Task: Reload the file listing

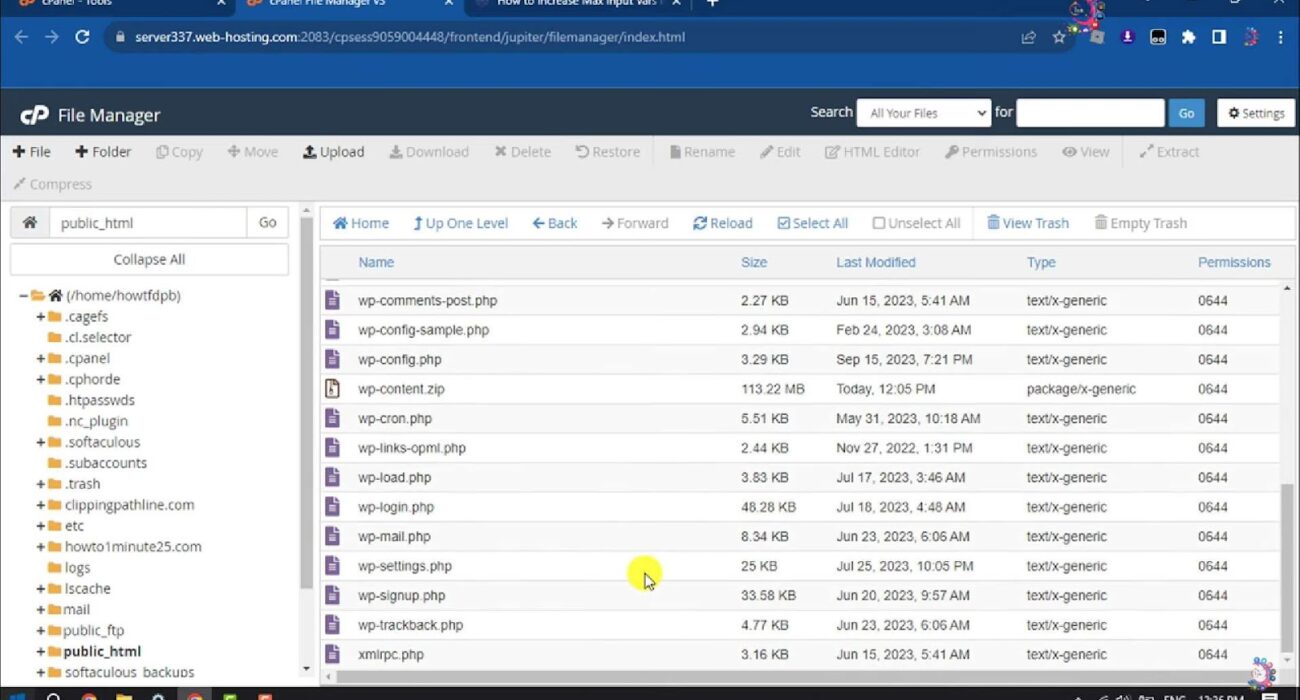Action: point(723,223)
